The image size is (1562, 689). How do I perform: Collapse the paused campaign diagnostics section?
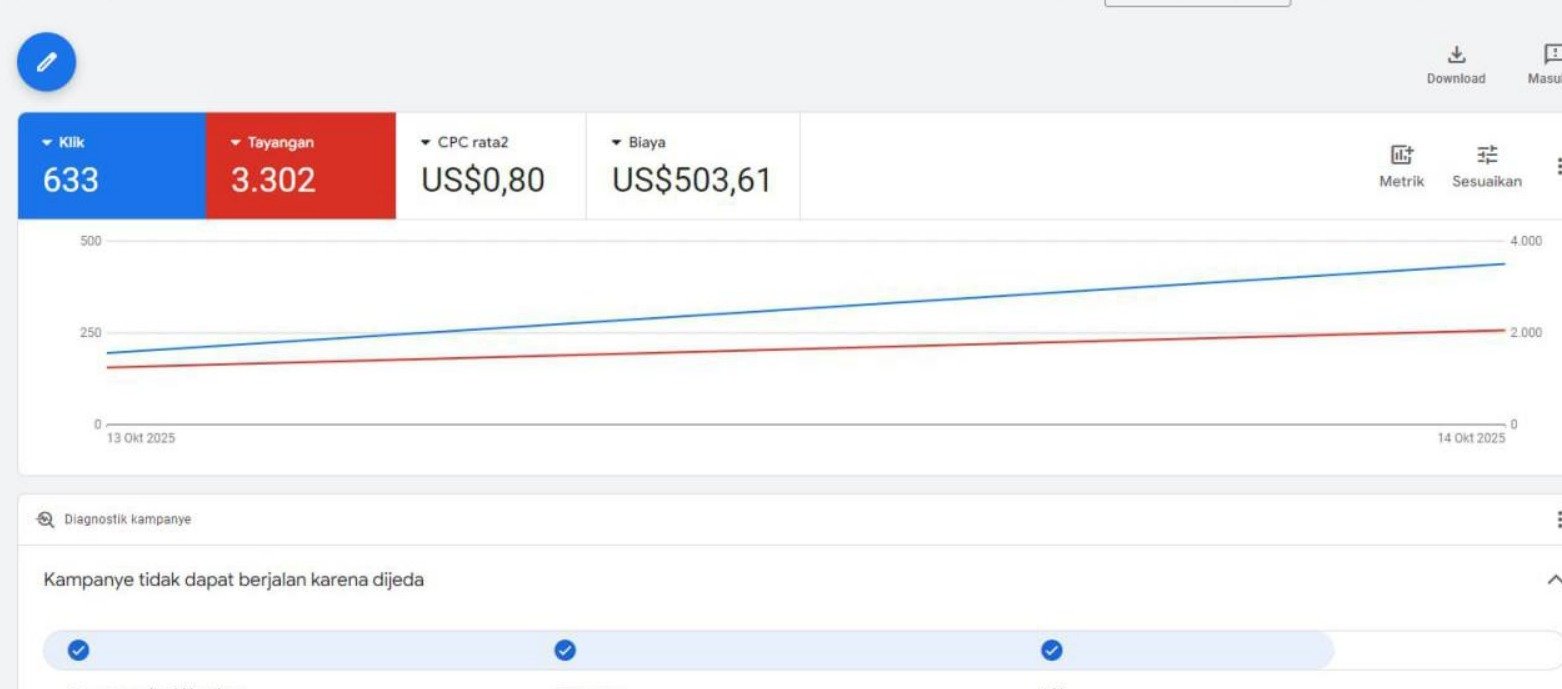1554,580
